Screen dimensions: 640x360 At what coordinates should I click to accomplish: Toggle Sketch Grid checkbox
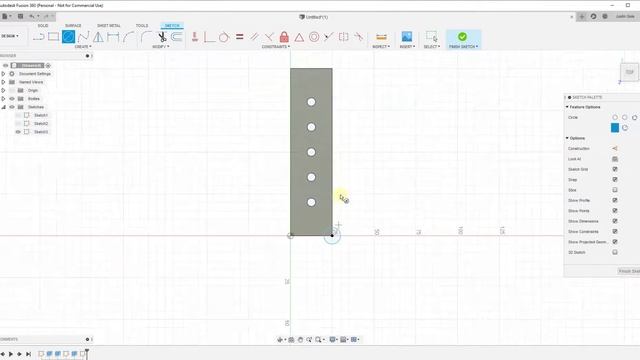click(615, 169)
